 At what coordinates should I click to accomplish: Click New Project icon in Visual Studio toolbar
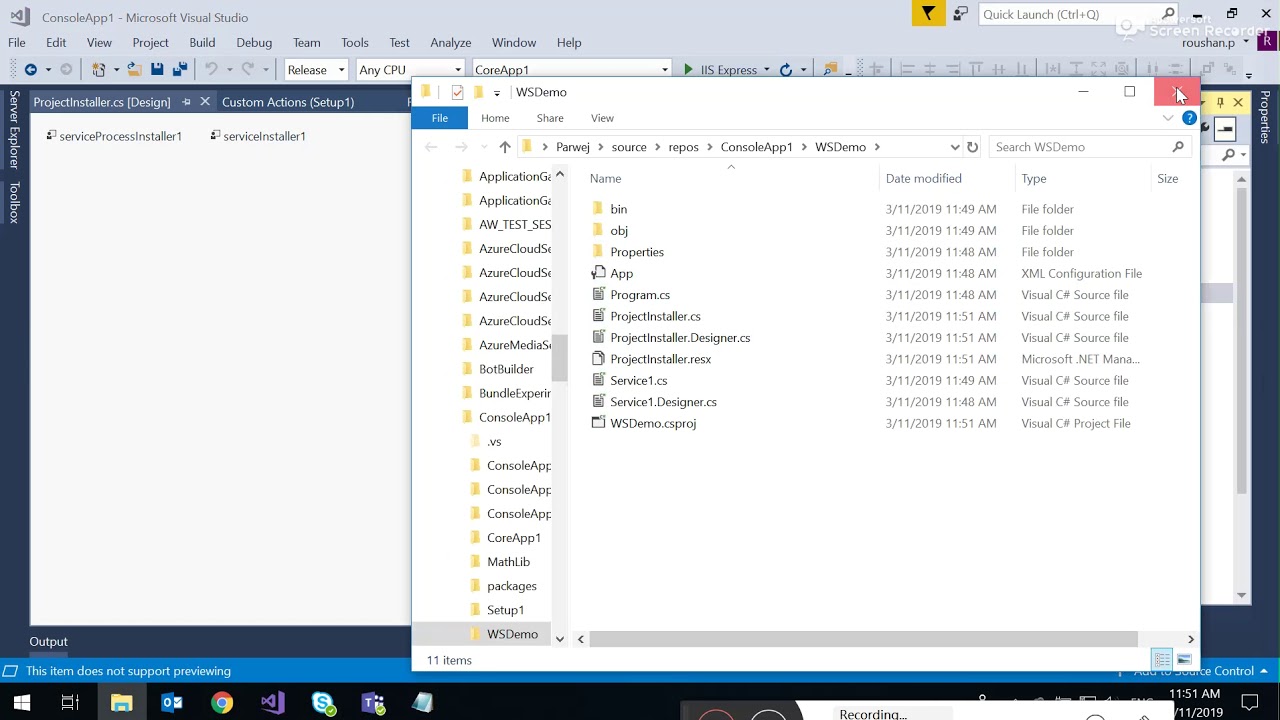[98, 70]
